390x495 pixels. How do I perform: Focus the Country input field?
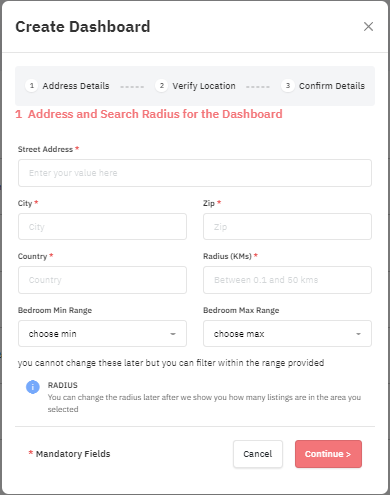point(102,280)
